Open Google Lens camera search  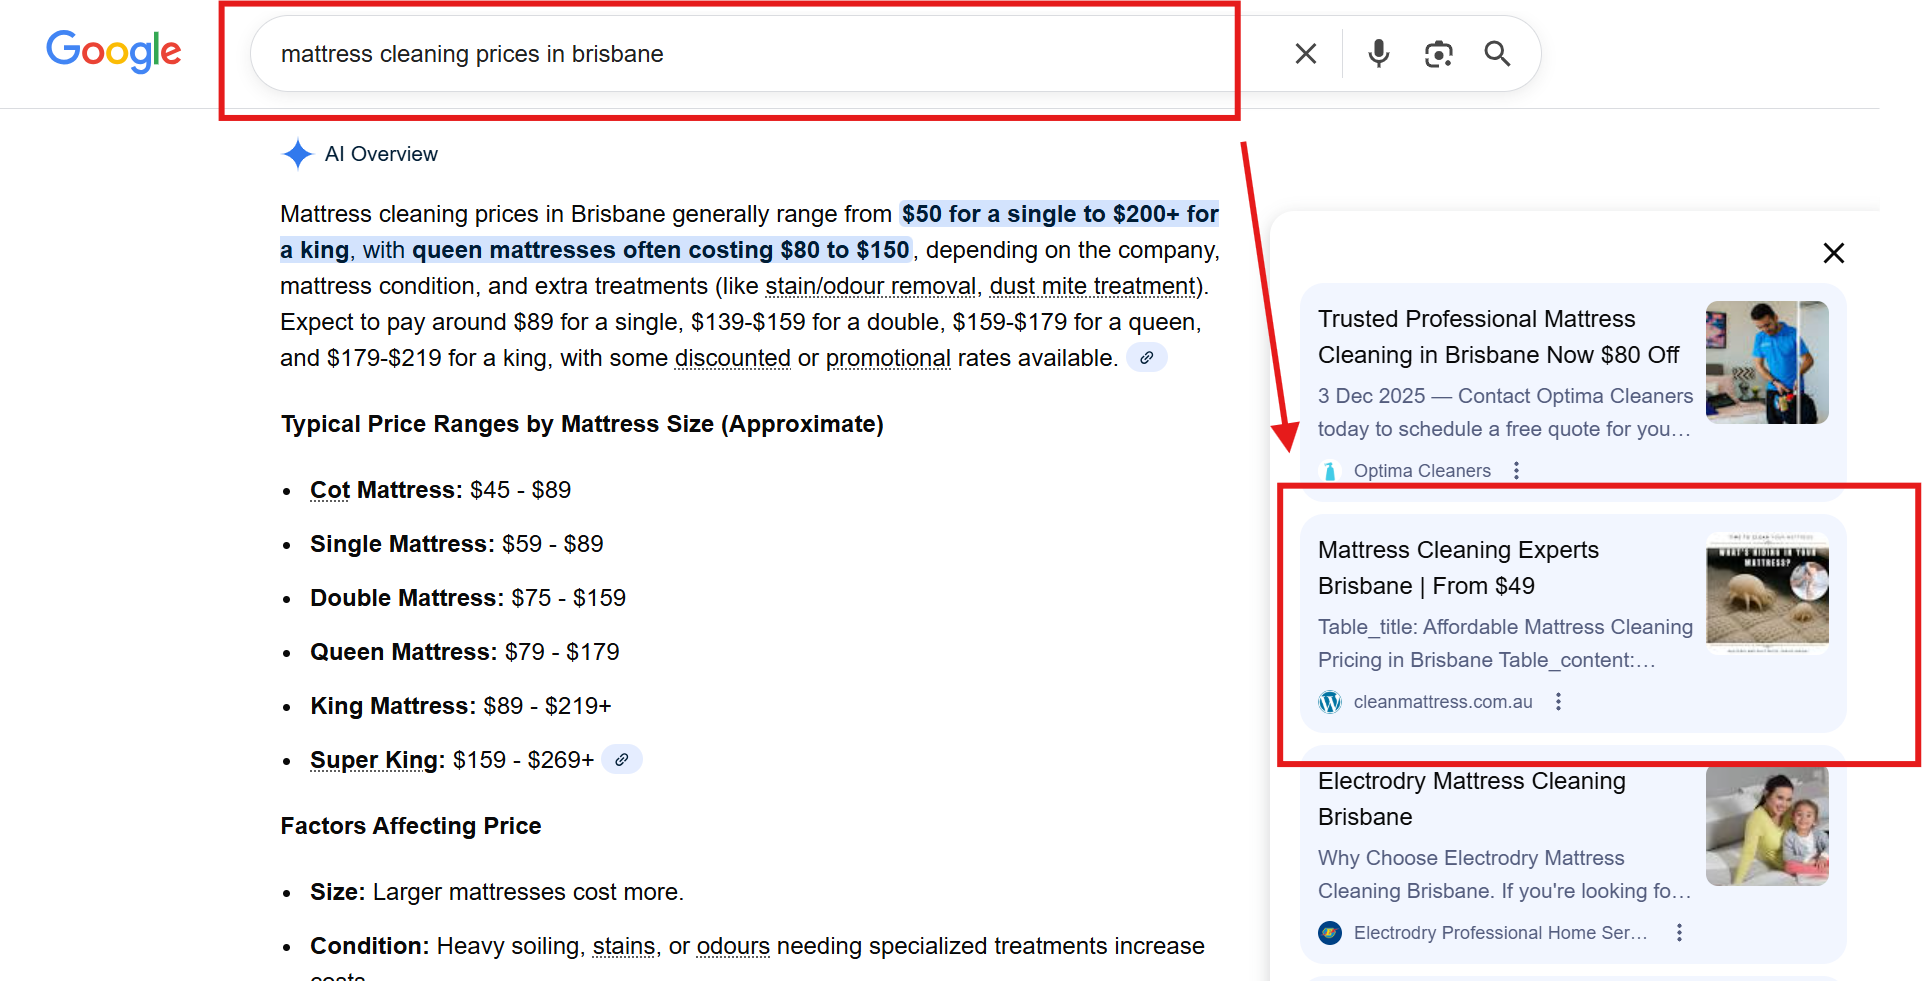point(1438,53)
